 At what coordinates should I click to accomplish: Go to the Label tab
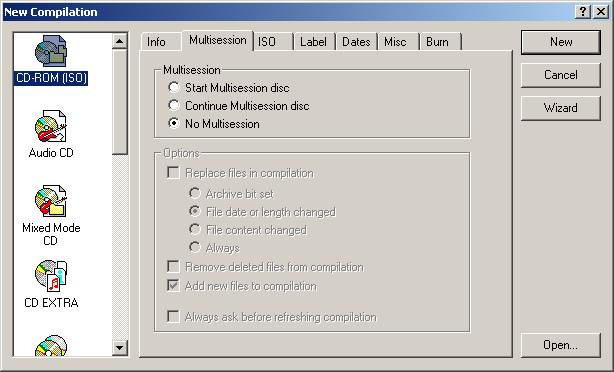[x=314, y=42]
